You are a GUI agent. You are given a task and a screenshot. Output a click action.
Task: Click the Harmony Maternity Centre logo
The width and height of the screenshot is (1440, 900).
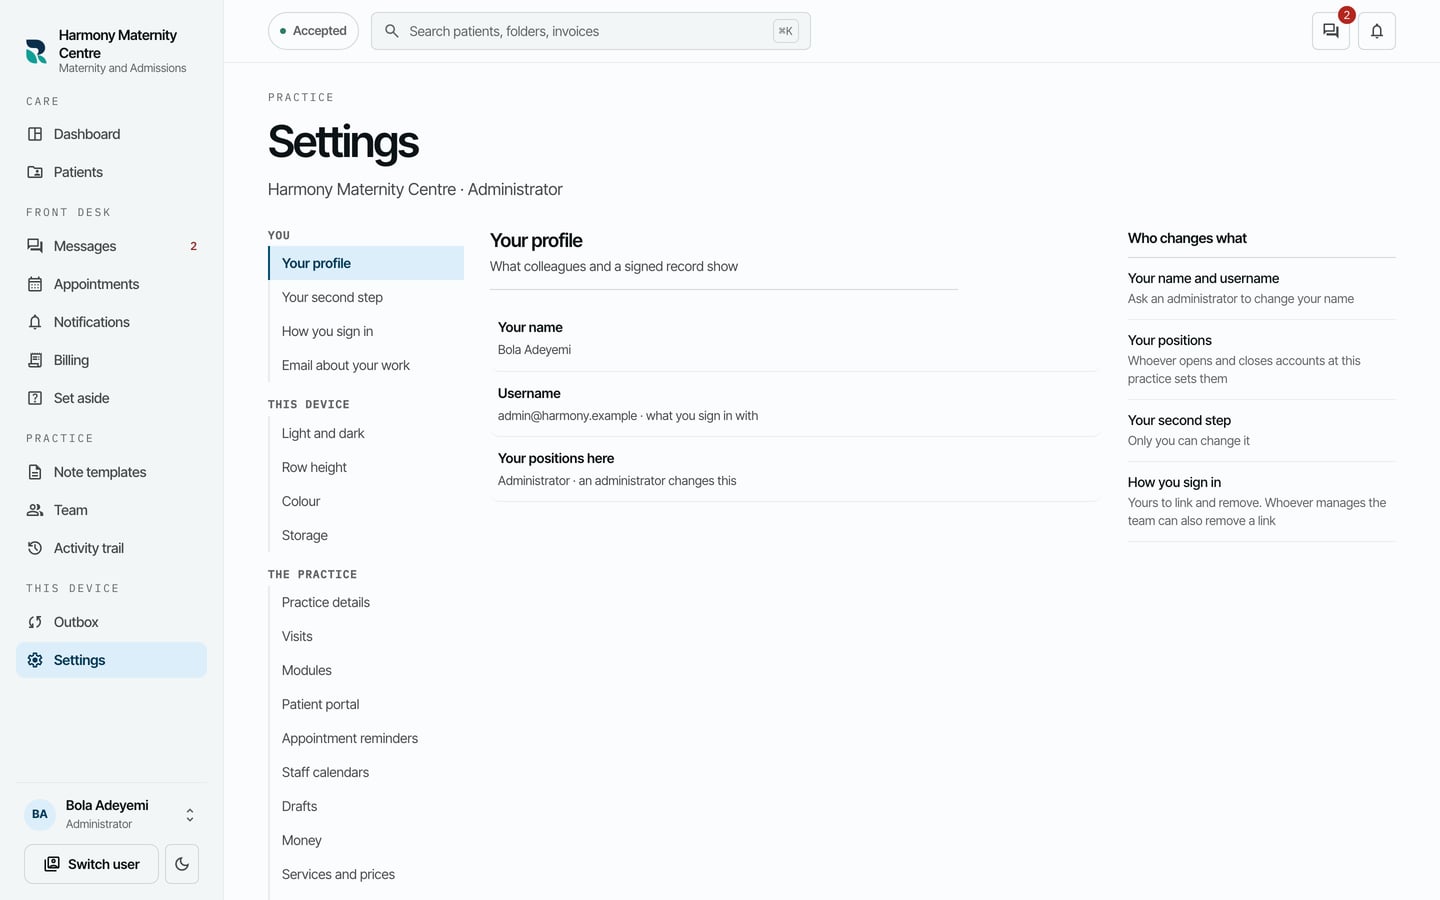[x=36, y=51]
